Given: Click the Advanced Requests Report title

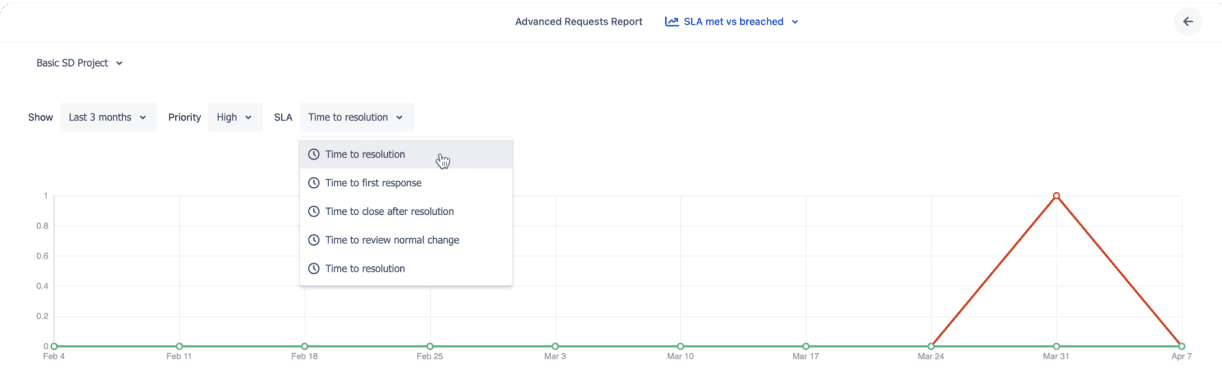Looking at the screenshot, I should 579,21.
